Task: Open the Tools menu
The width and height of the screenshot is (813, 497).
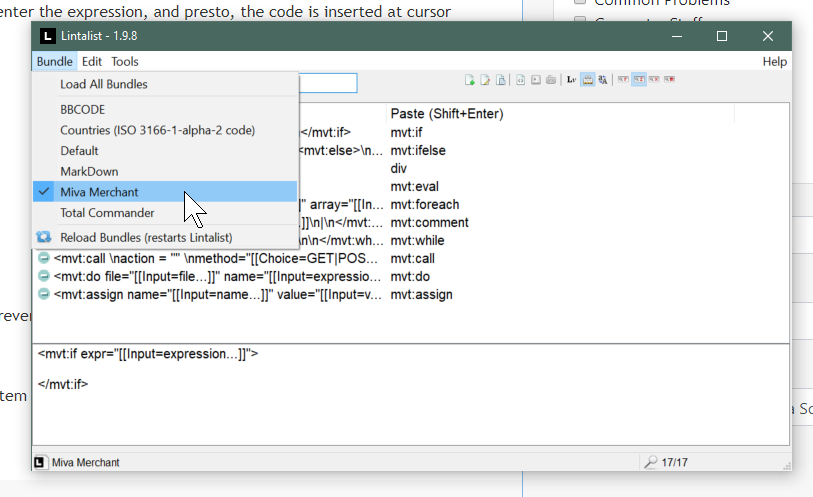Action: [125, 62]
